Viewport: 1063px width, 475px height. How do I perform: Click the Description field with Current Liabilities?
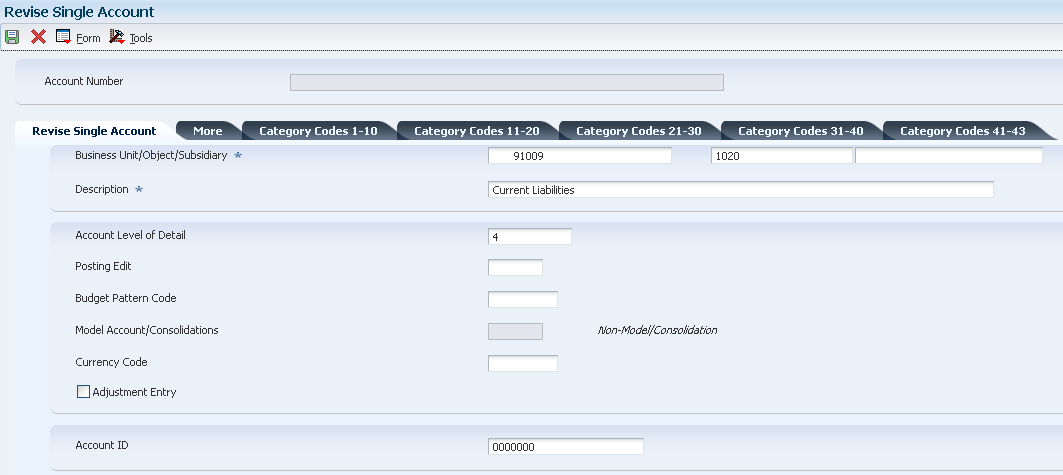740,190
